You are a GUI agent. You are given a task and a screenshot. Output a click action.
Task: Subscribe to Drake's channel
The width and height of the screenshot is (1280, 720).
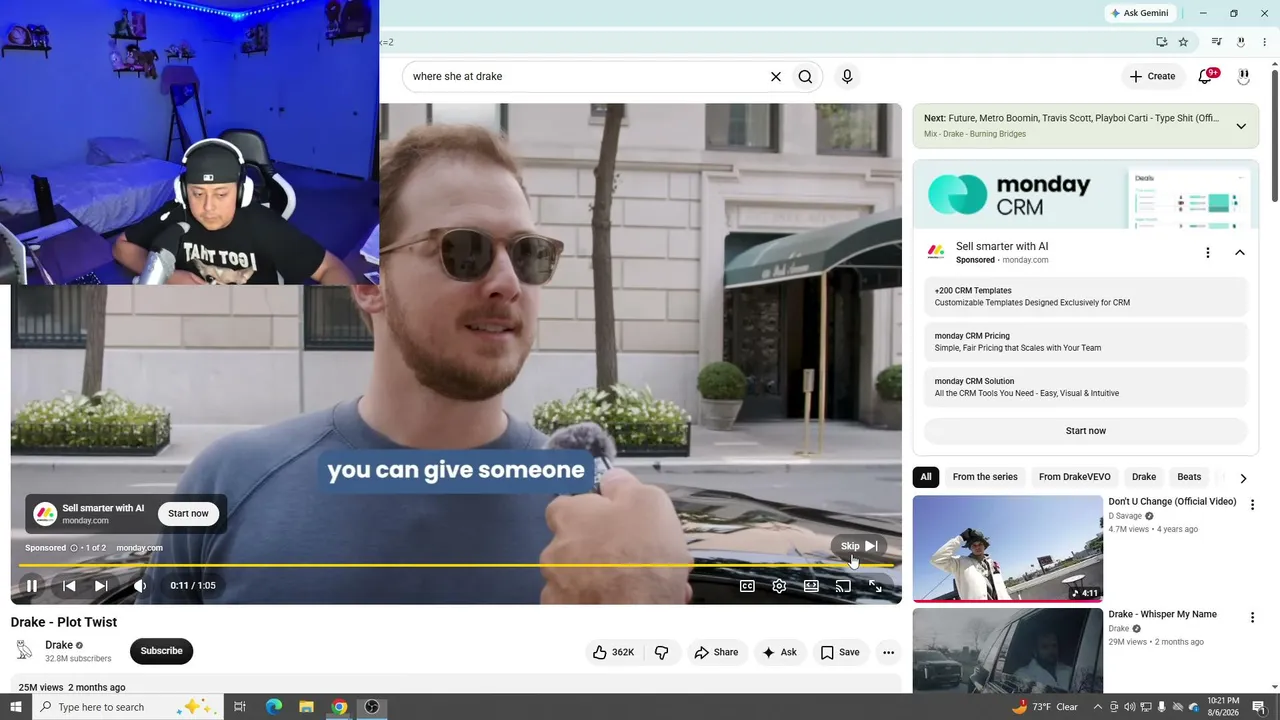pos(161,651)
